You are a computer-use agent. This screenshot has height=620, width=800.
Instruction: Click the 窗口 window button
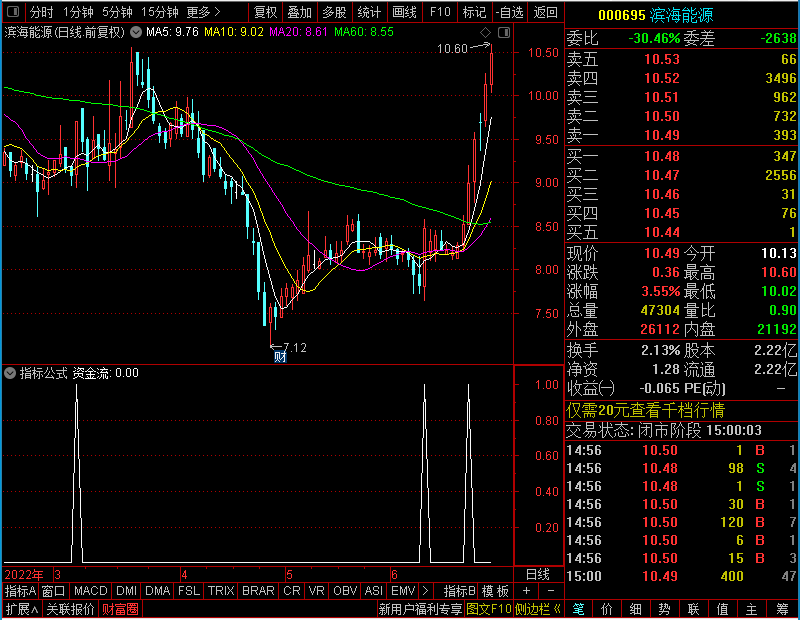coord(53,591)
